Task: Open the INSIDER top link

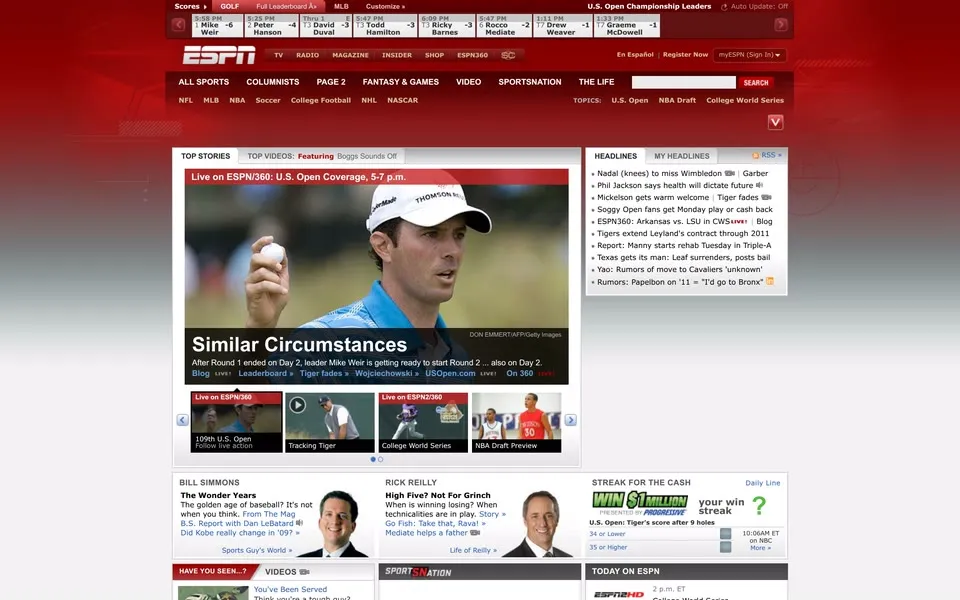Action: tap(397, 55)
